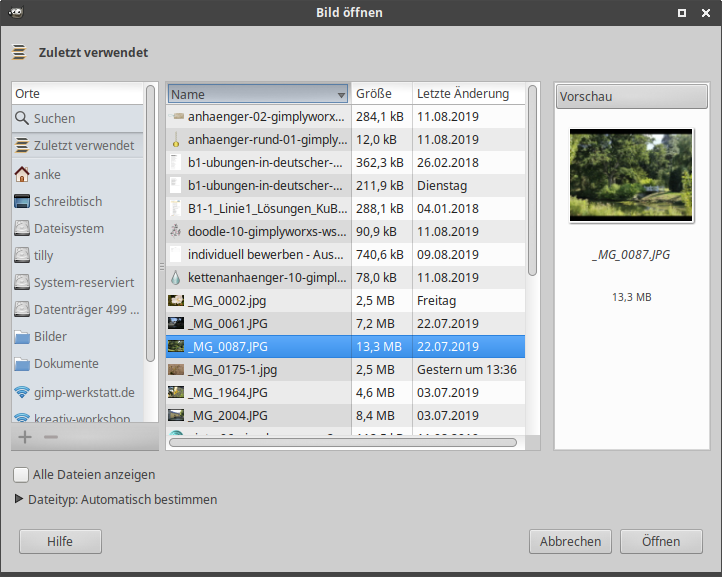Click the _MG_2004.JPG thumbnail icon
This screenshot has height=577, width=722.
[176, 415]
